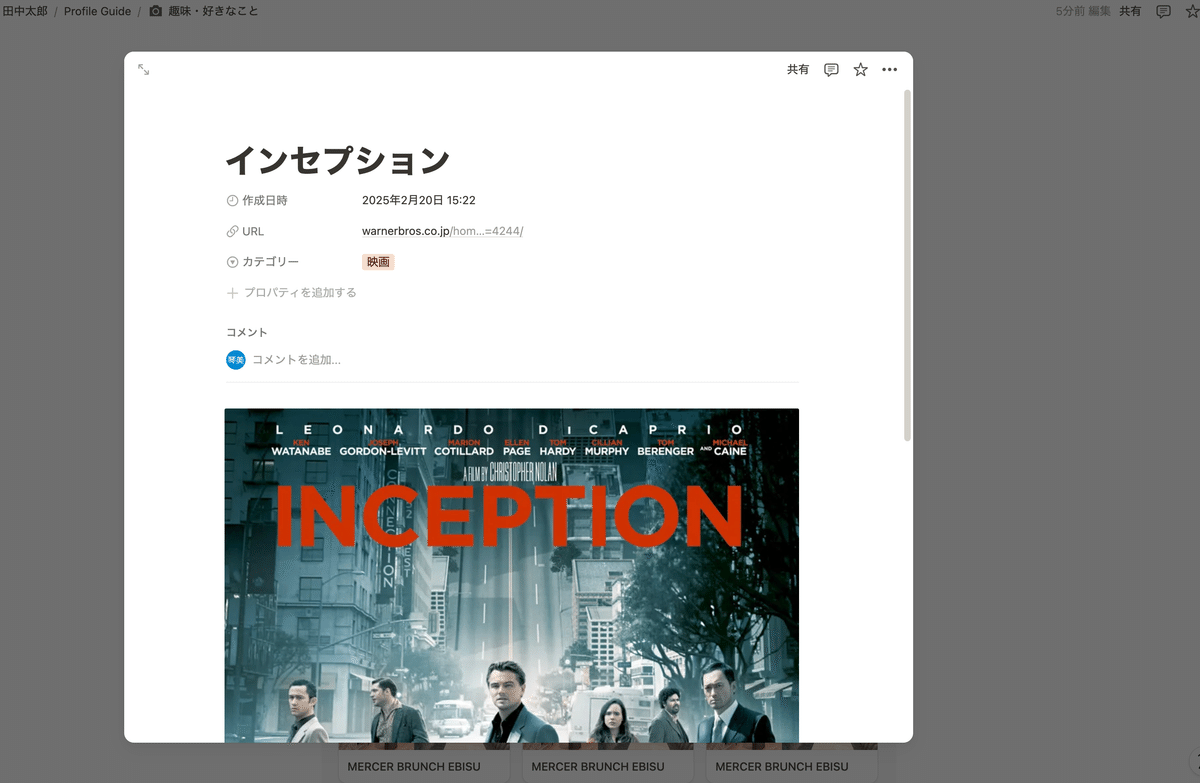The image size is (1200, 783).
Task: Open the three-dot more menu in modal
Action: pyautogui.click(x=890, y=70)
